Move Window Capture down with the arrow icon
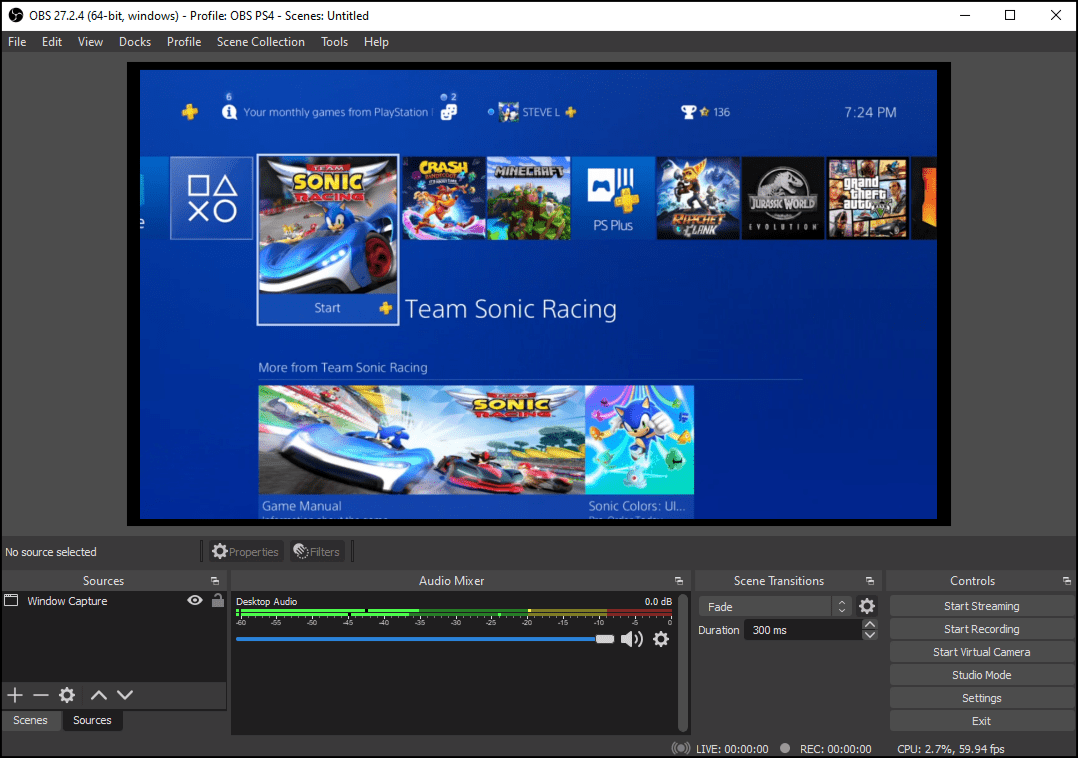 [x=124, y=694]
